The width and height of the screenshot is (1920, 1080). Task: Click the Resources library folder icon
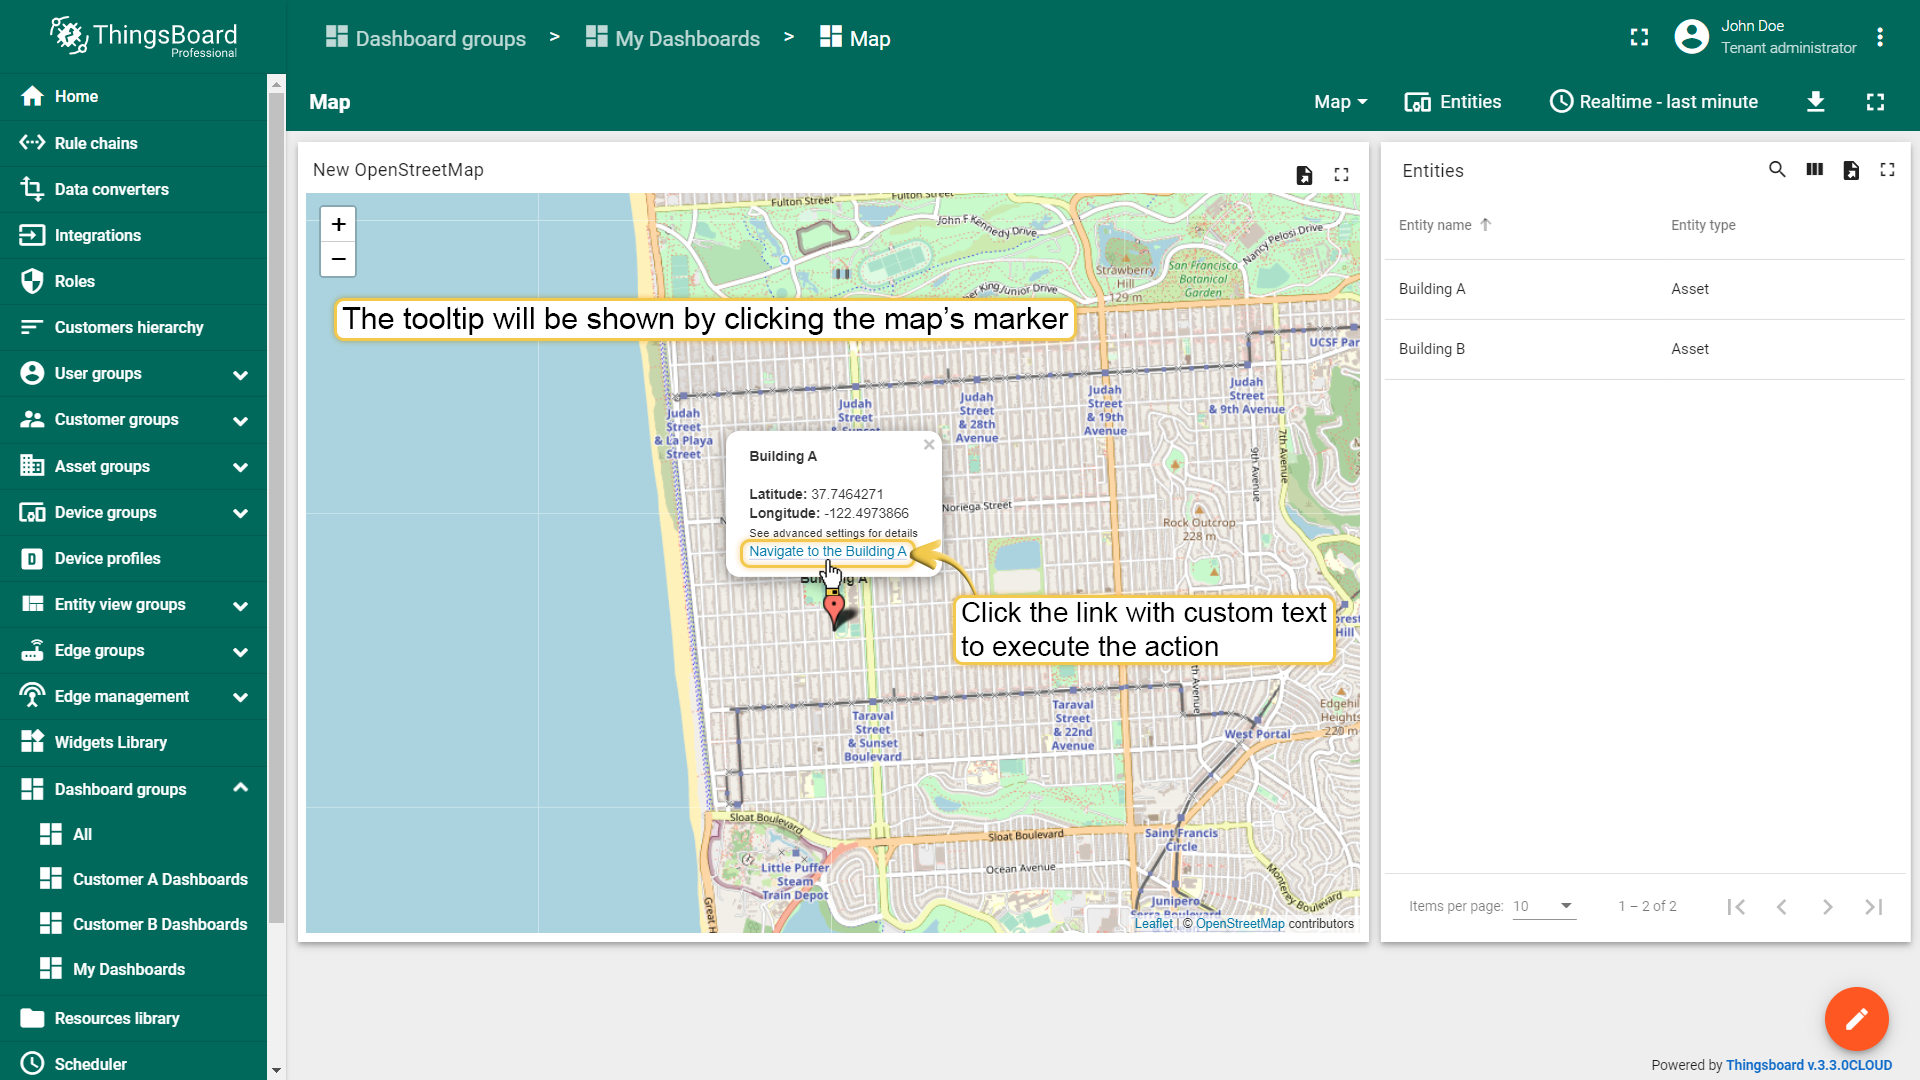32,1018
